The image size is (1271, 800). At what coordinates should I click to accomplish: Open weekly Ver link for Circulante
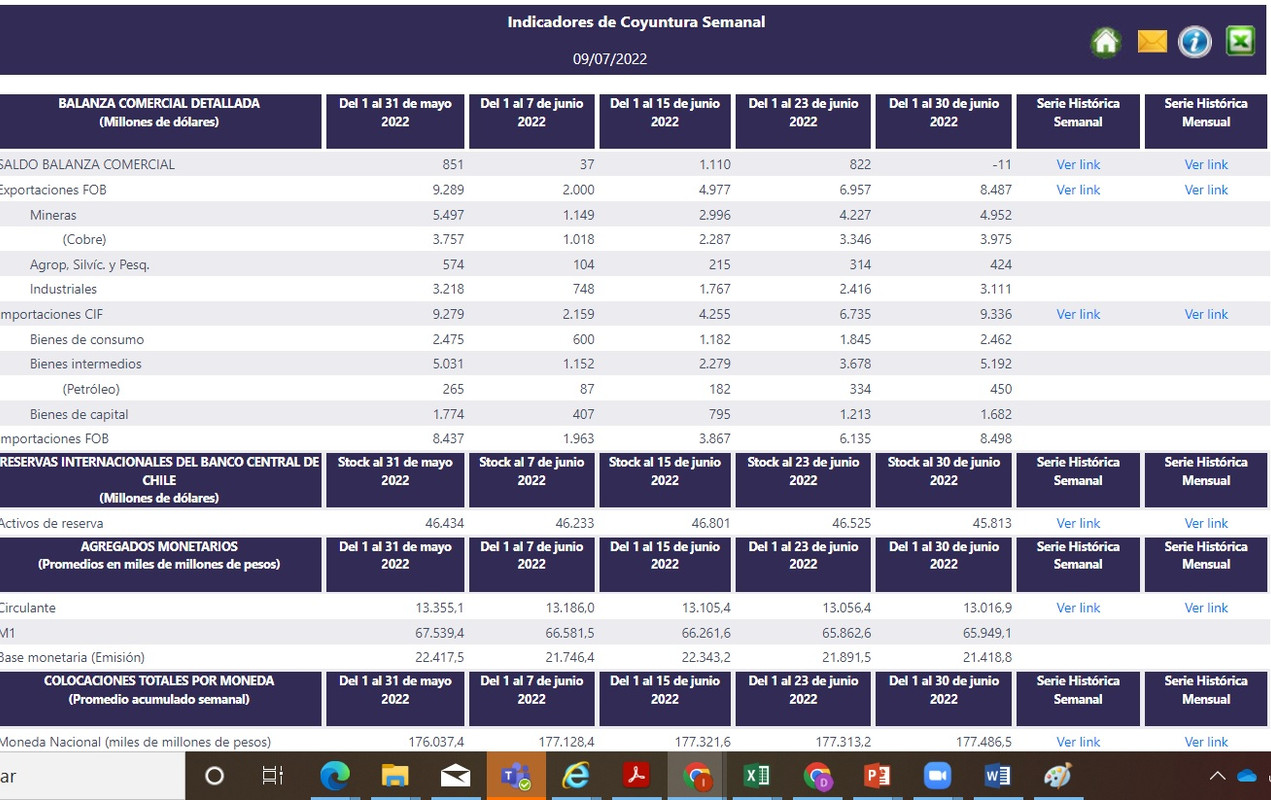1078,608
